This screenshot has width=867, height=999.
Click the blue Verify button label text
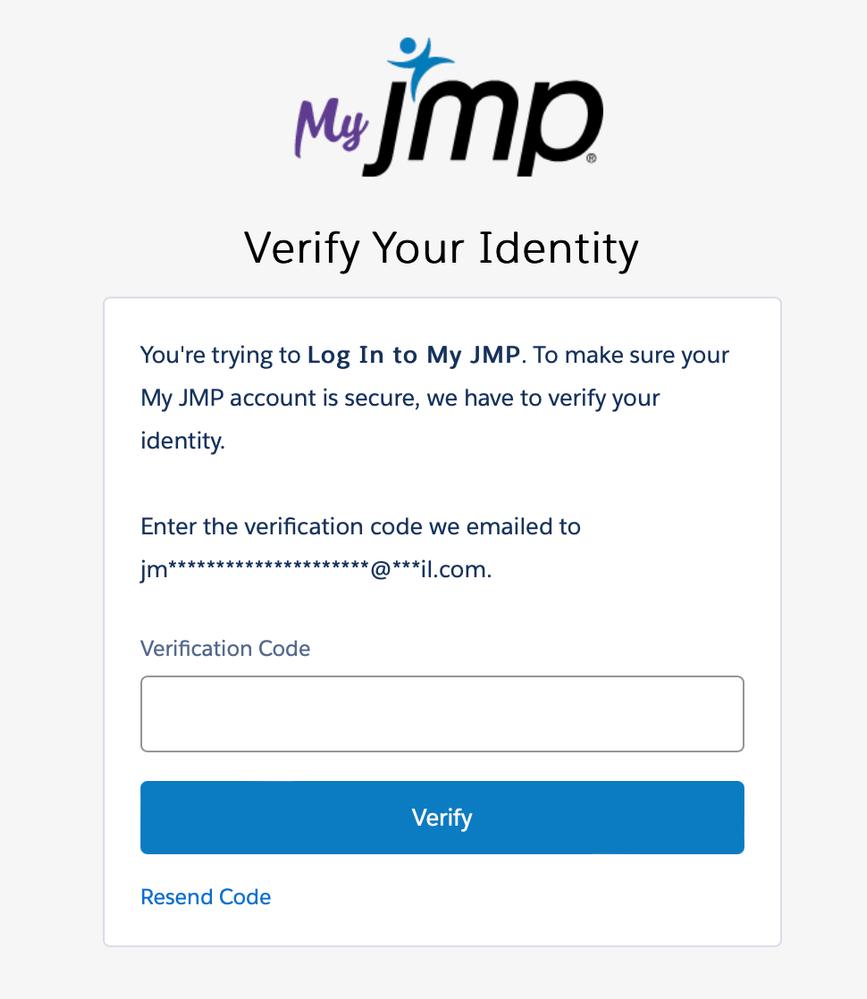click(441, 817)
